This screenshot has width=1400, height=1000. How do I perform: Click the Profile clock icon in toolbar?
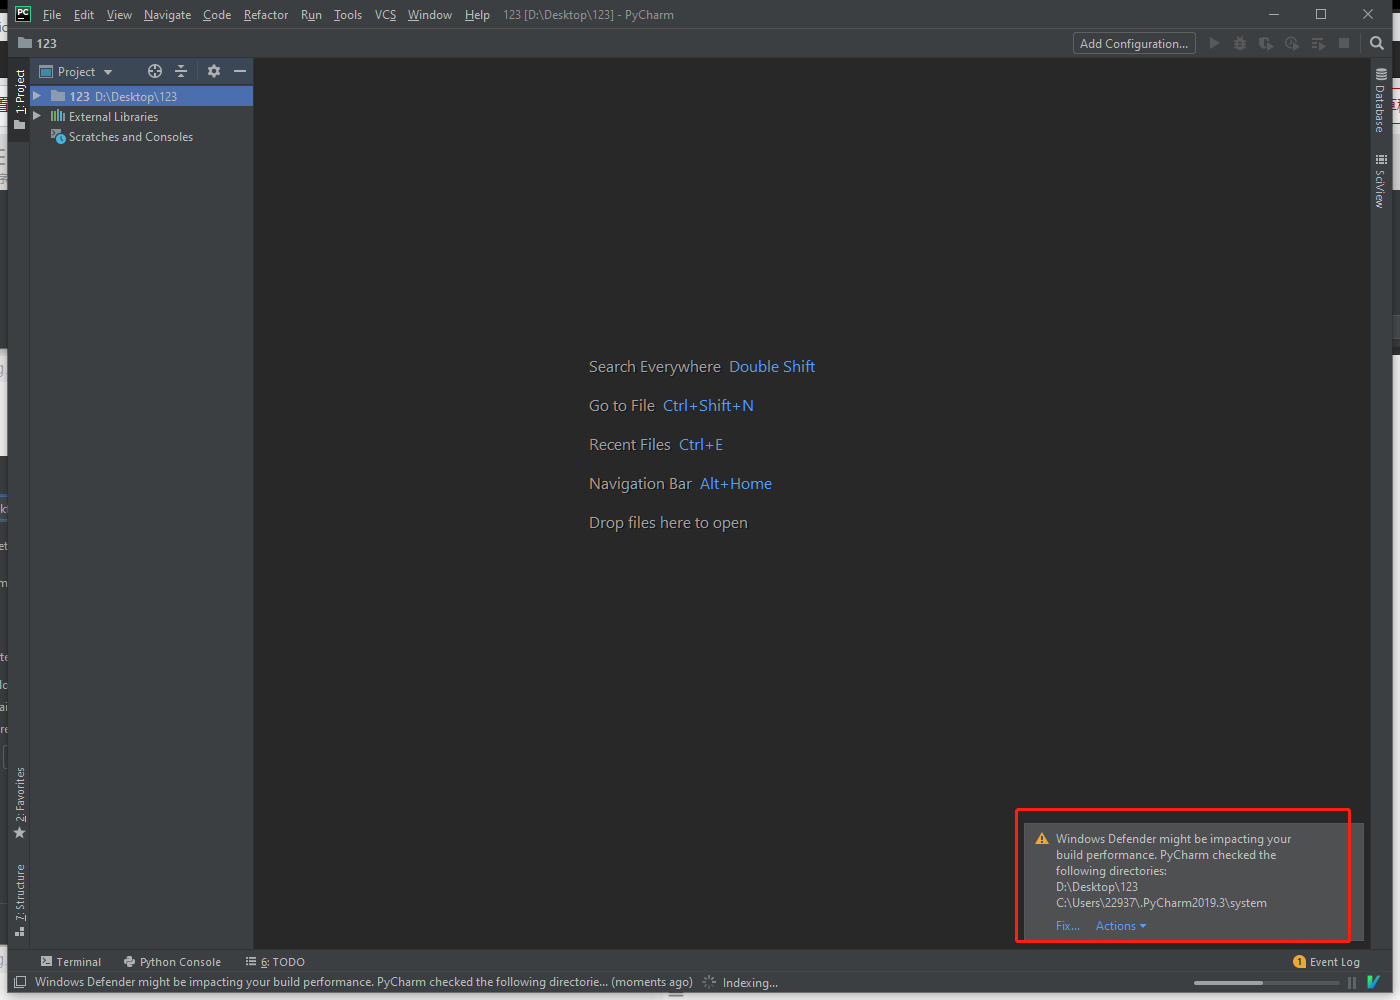1292,43
